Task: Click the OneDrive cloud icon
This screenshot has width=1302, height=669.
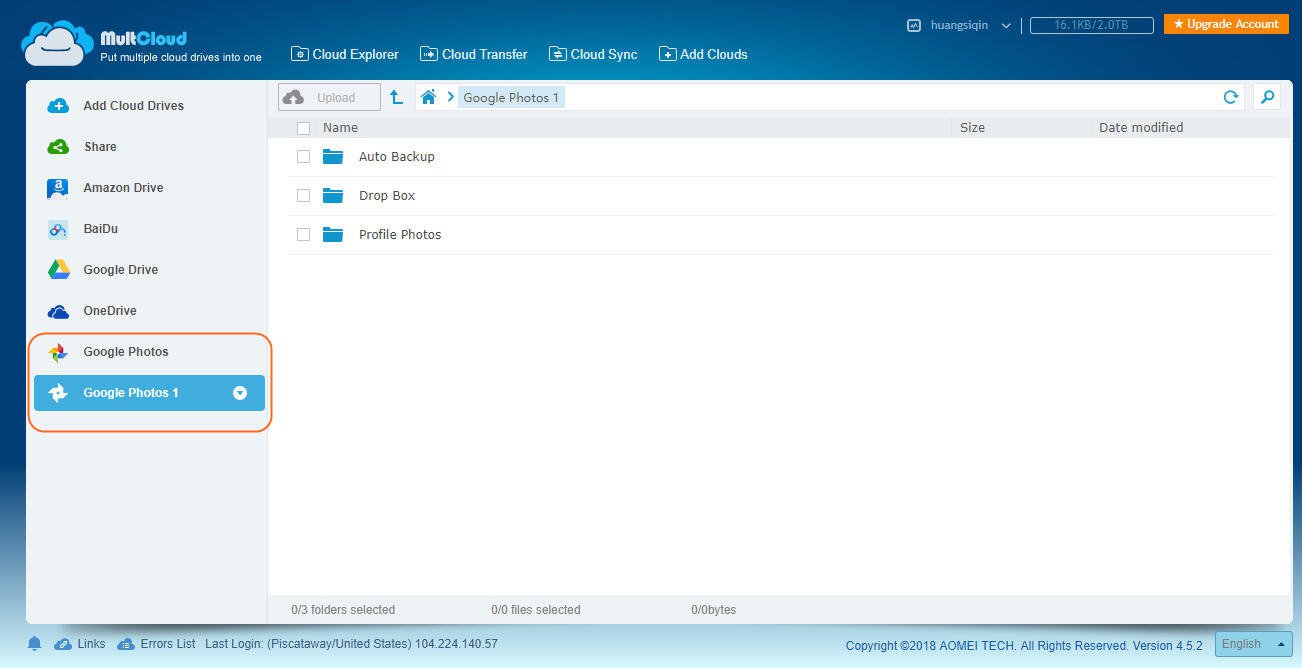Action: click(x=58, y=311)
